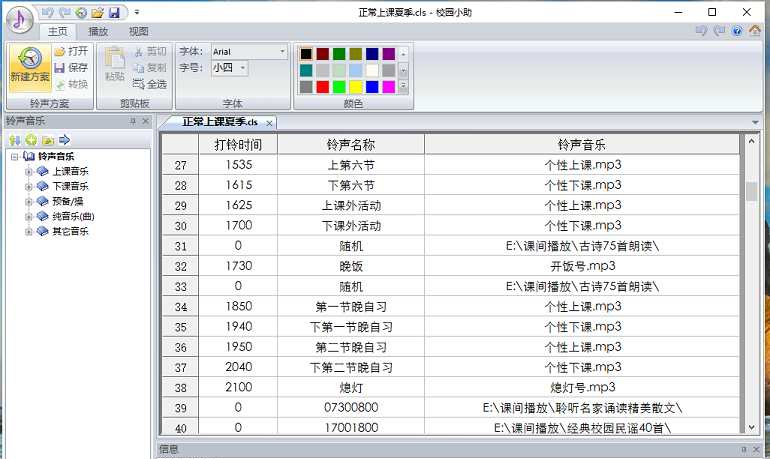Click the 铃声音乐 column header
This screenshot has height=459, width=770.
(x=582, y=145)
